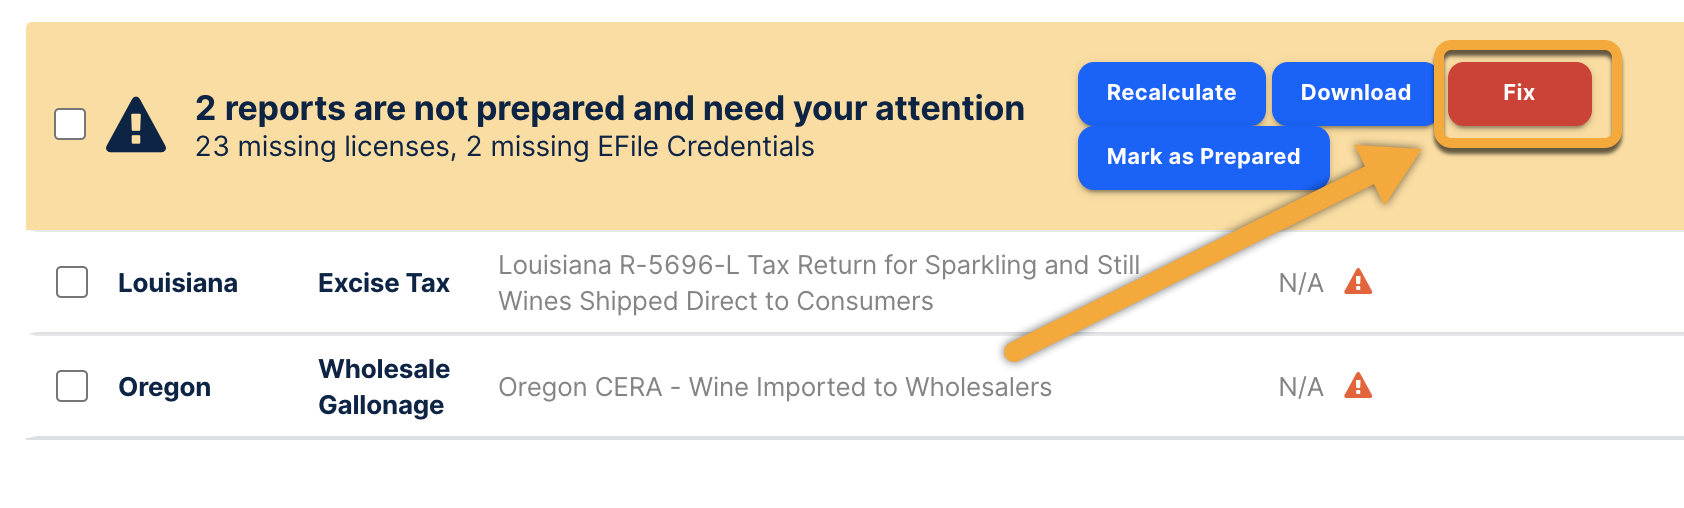
Task: Click the N/A status in the Louisiana row
Action: click(1300, 283)
